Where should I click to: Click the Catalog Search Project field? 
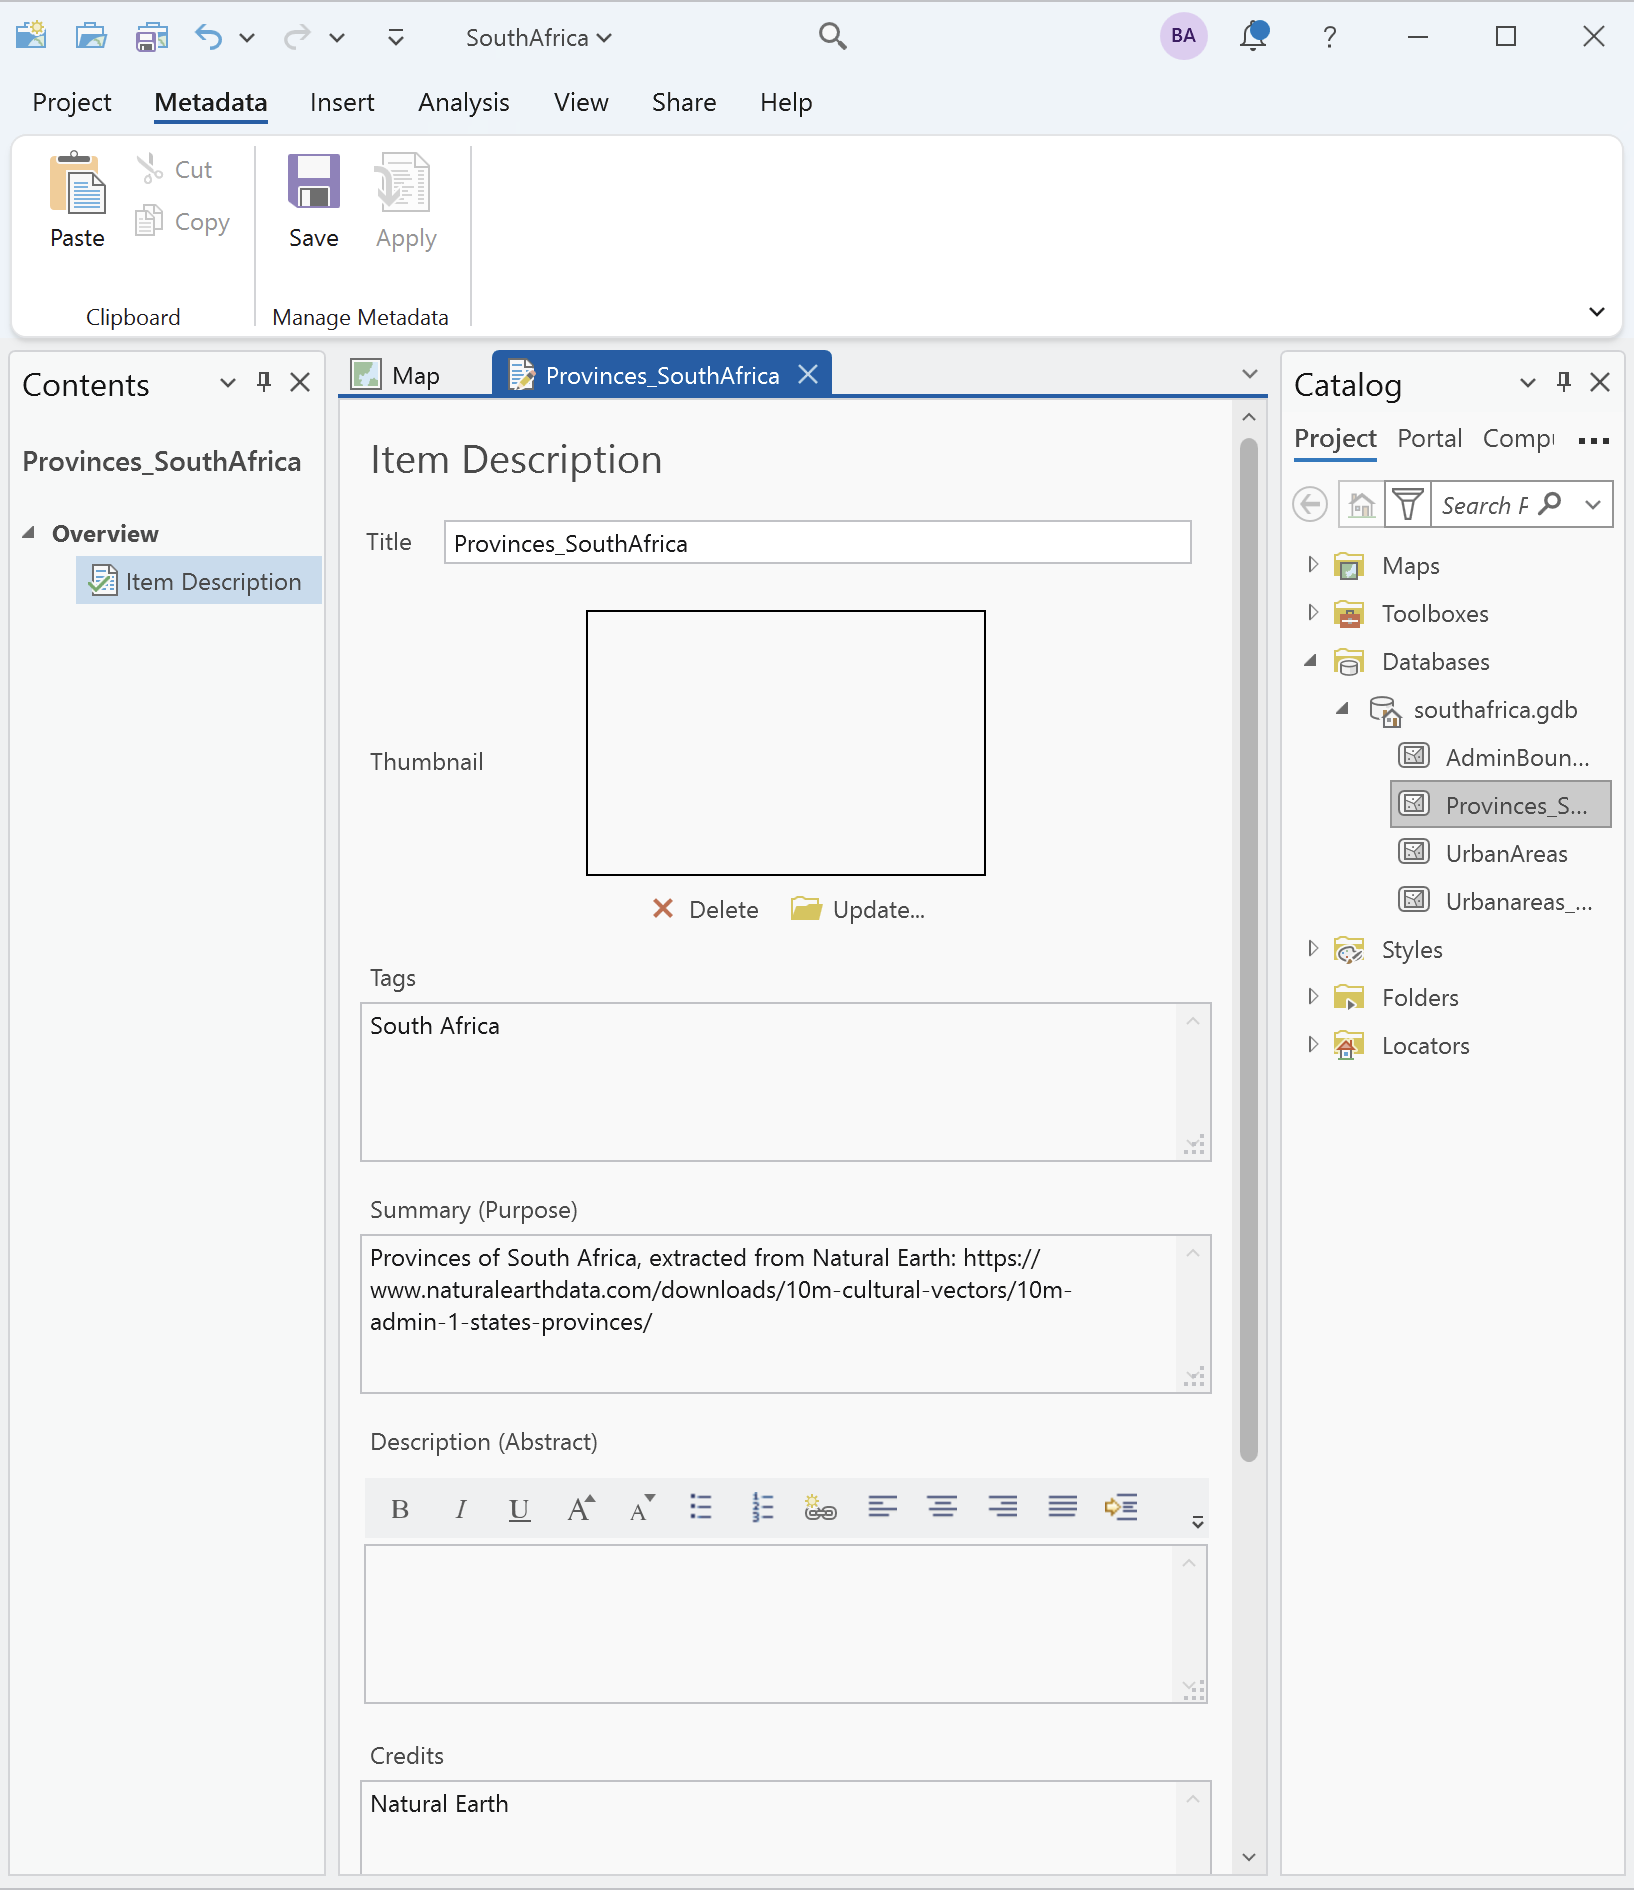[x=1484, y=504]
